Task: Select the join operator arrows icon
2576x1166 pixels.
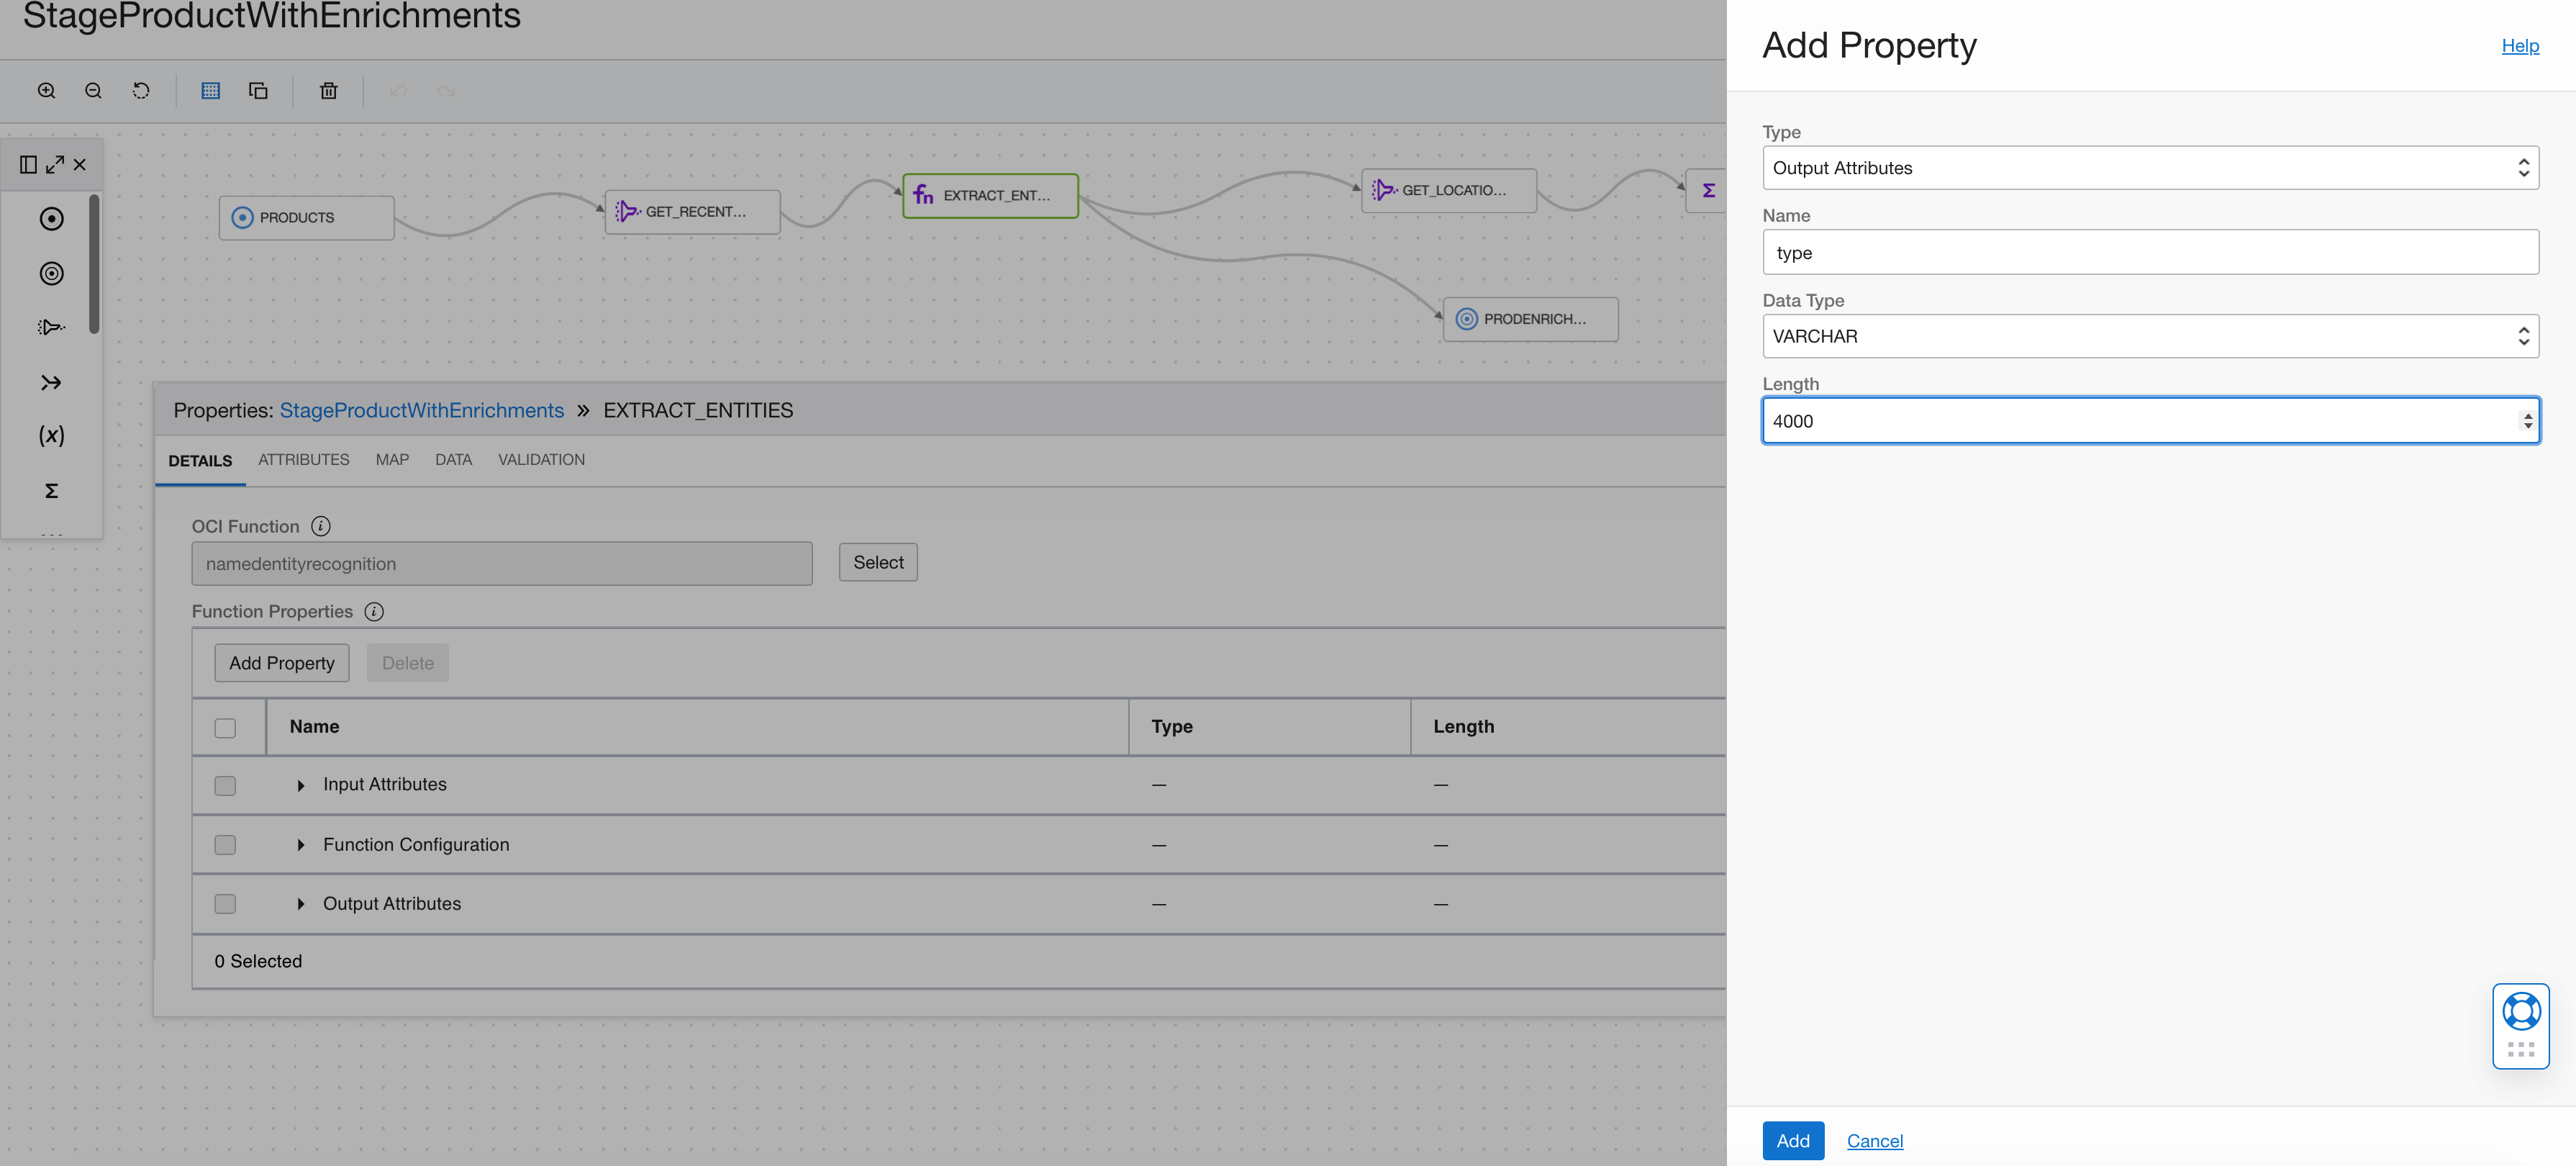Action: 51,383
